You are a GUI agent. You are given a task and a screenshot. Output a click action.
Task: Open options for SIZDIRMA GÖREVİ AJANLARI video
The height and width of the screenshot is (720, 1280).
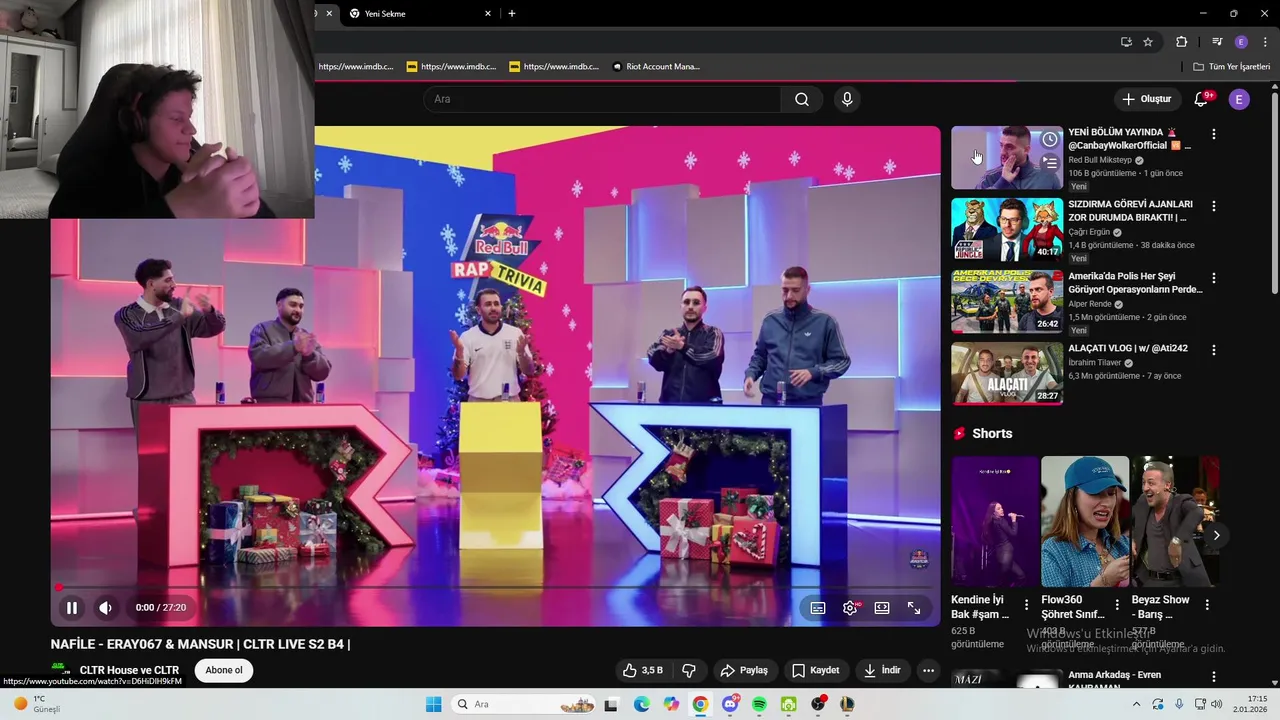pyautogui.click(x=1214, y=206)
